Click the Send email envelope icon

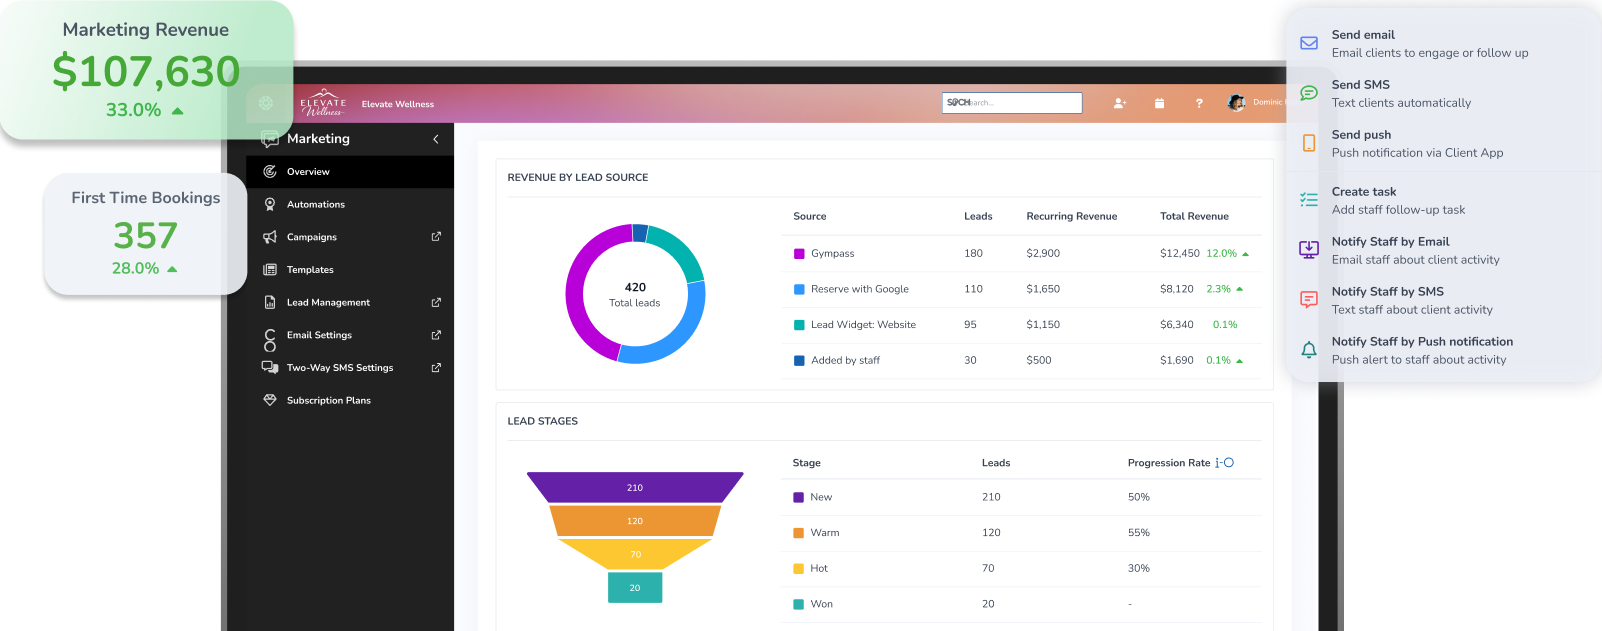(1308, 43)
